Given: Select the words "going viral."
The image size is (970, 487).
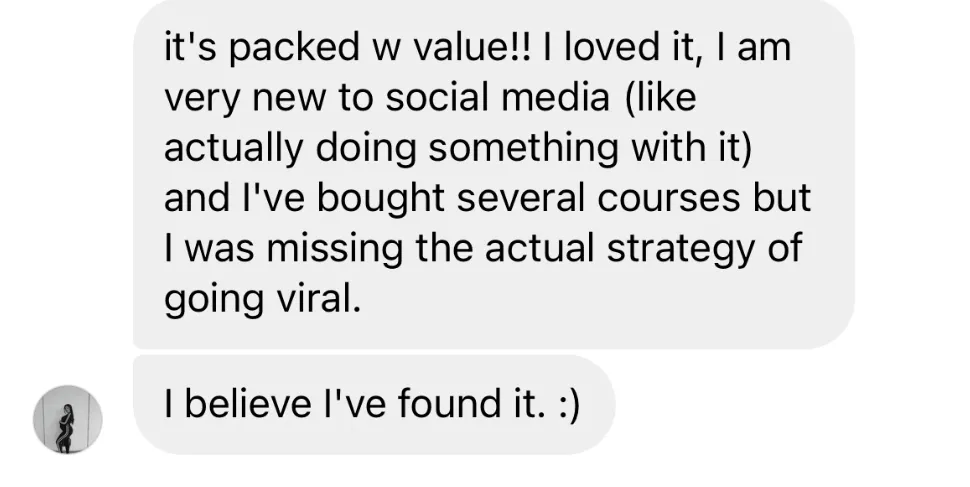Looking at the screenshot, I should click(262, 300).
